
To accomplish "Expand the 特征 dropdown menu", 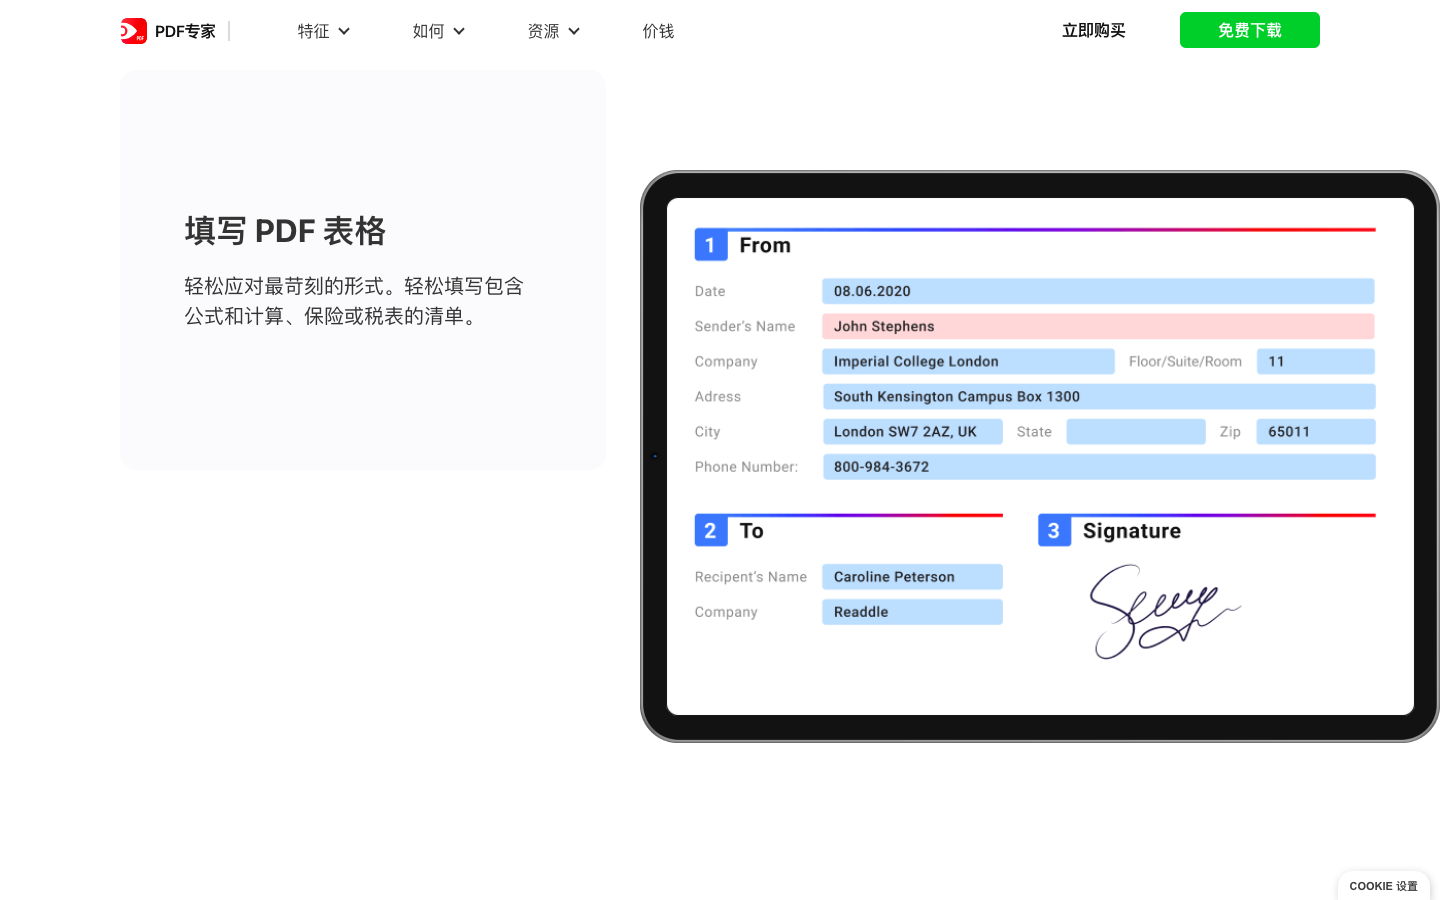I will (323, 31).
